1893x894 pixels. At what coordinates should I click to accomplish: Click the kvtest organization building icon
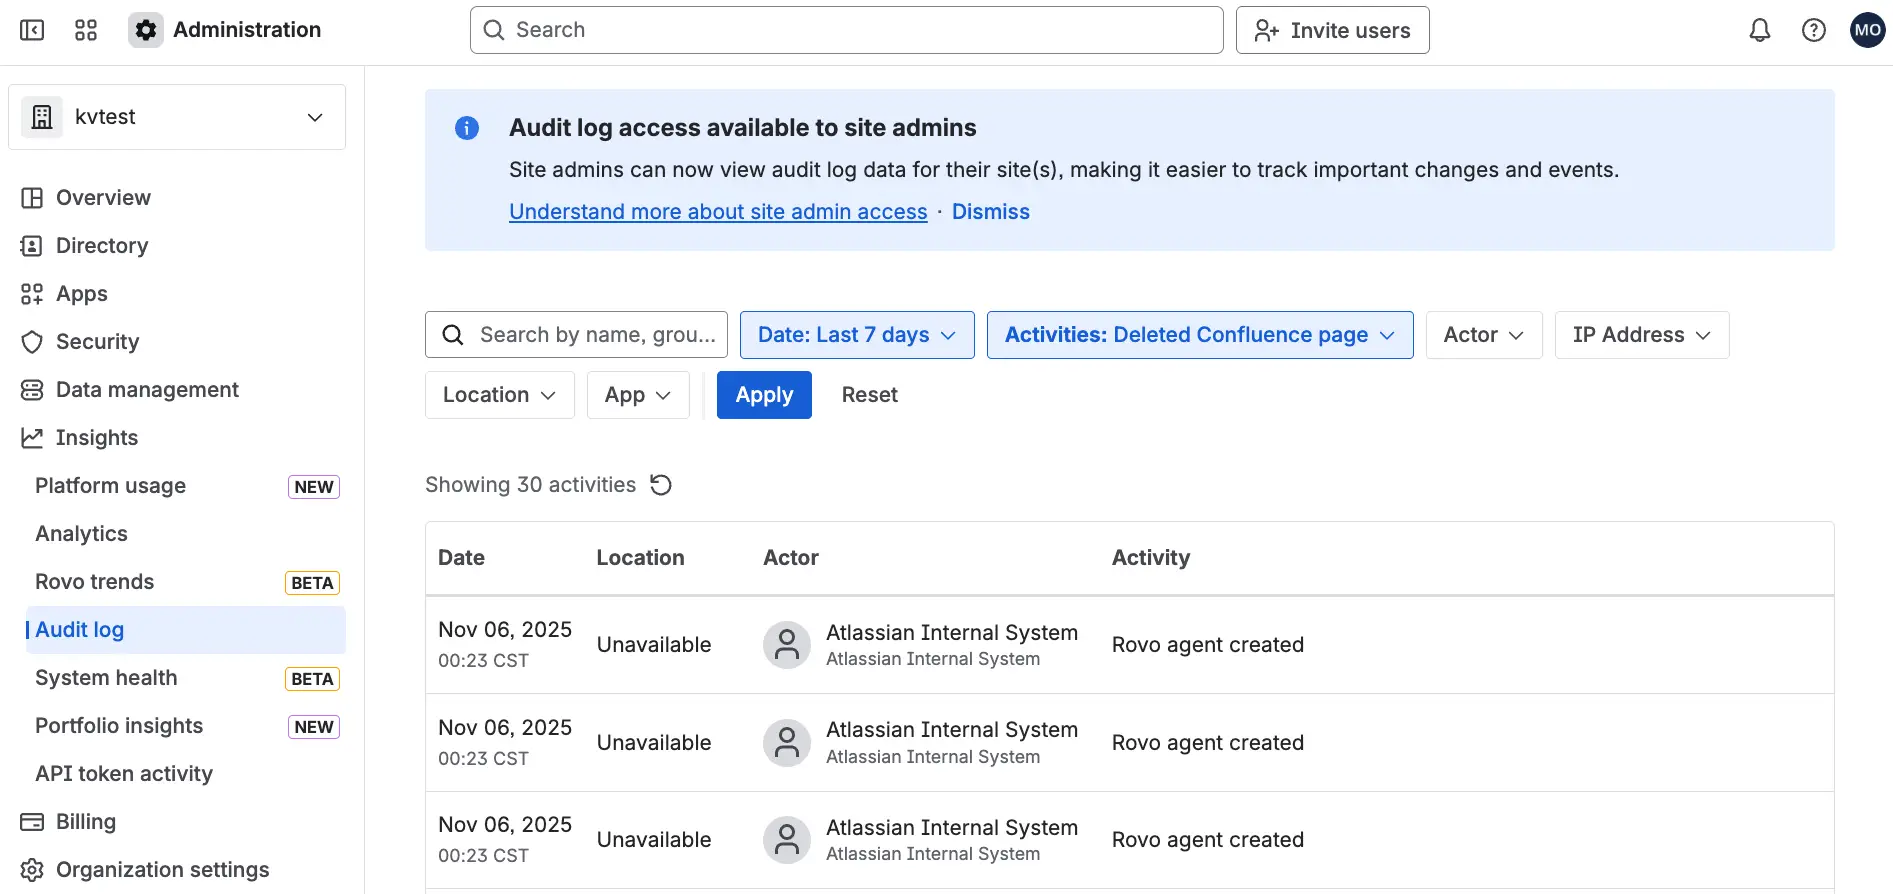[42, 117]
